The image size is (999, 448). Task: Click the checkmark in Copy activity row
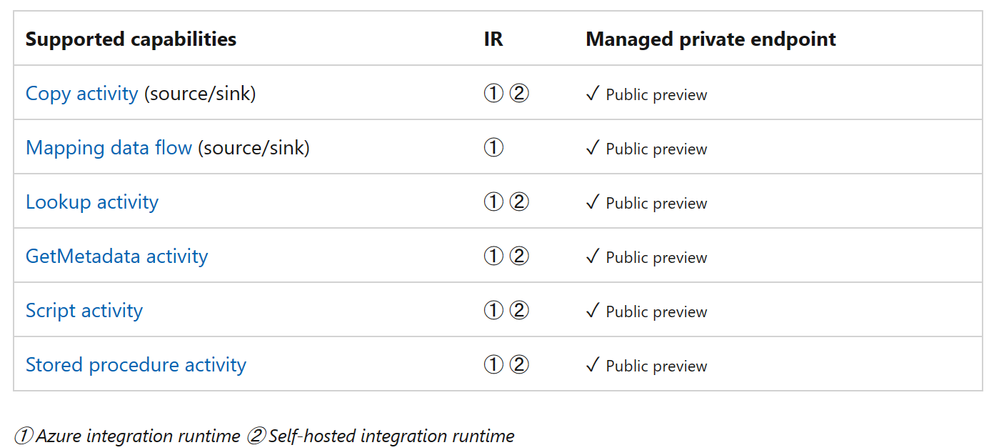coord(593,94)
